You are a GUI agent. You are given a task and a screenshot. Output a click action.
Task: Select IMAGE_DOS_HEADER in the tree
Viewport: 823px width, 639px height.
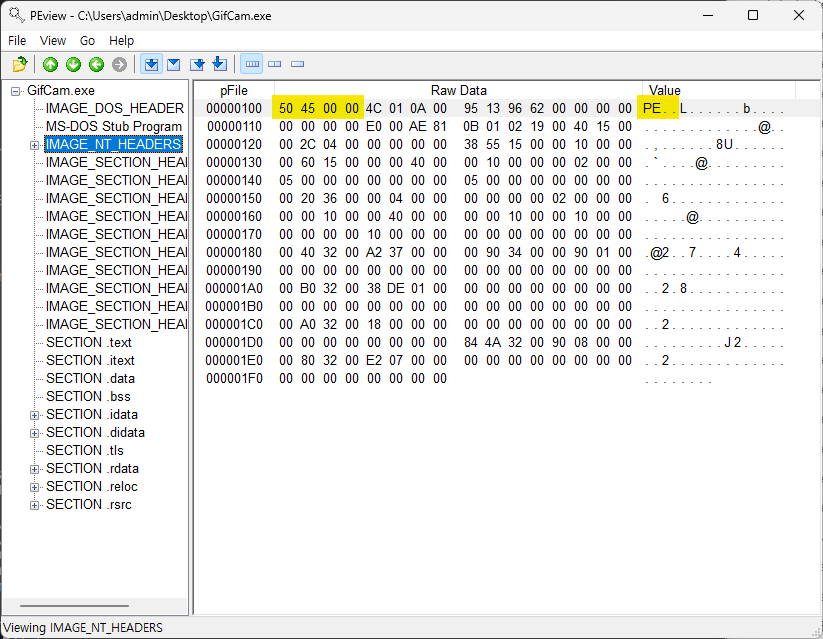coord(114,108)
